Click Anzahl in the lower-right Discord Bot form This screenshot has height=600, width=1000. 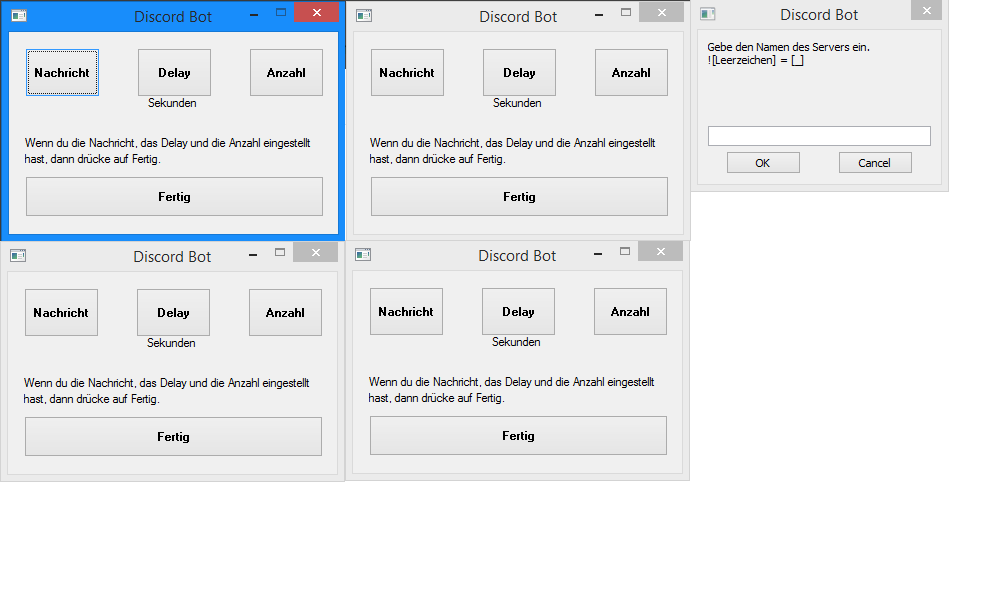(x=630, y=311)
